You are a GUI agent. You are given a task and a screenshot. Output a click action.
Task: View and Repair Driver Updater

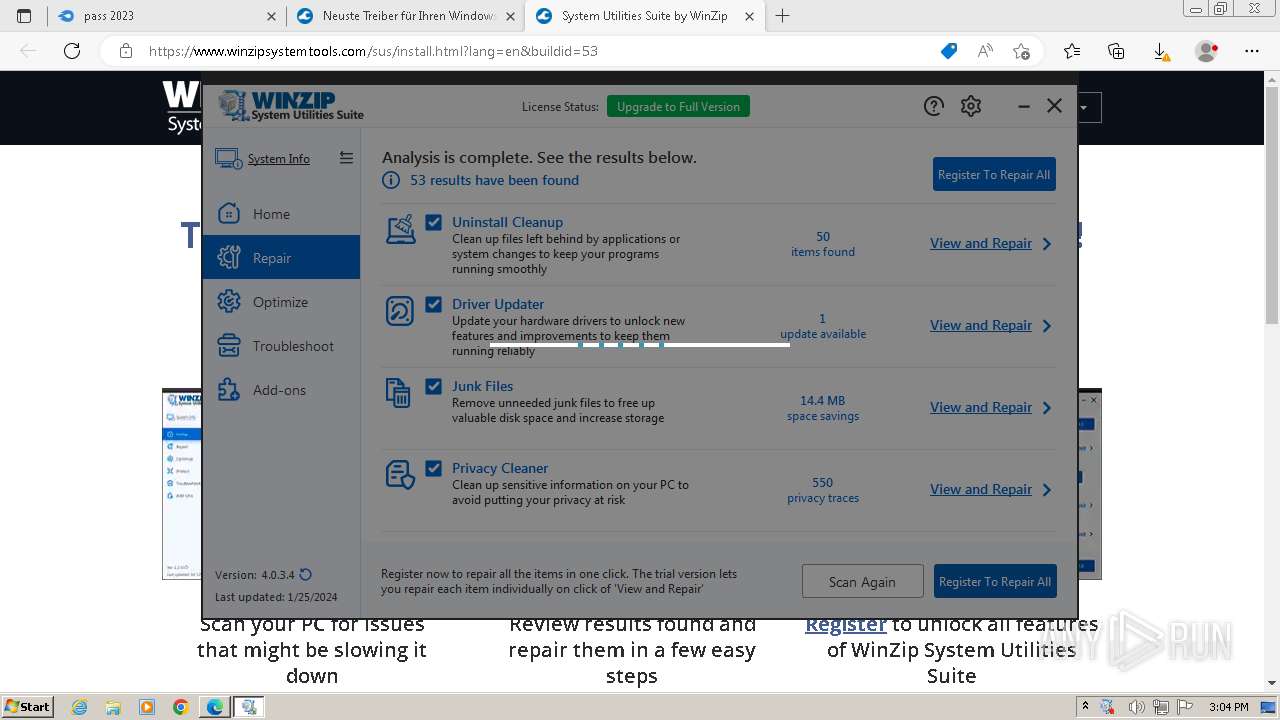981,325
